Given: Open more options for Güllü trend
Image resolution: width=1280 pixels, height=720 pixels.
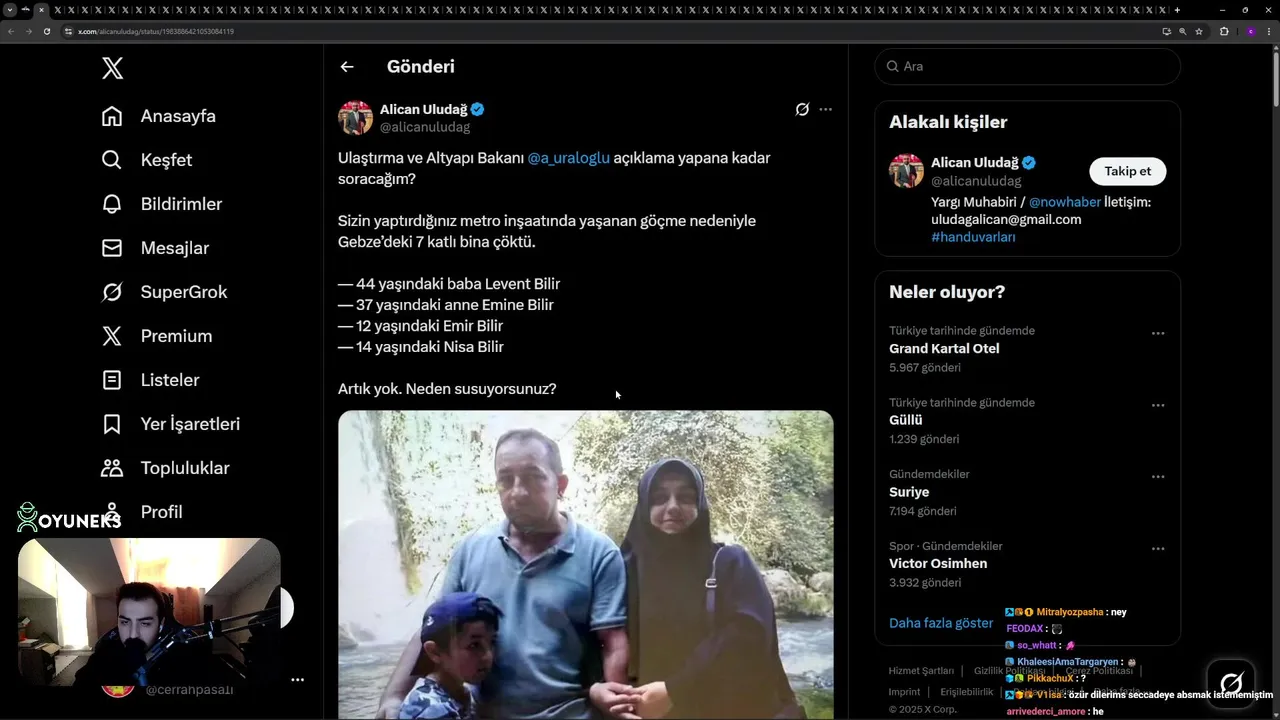Looking at the screenshot, I should [1158, 405].
